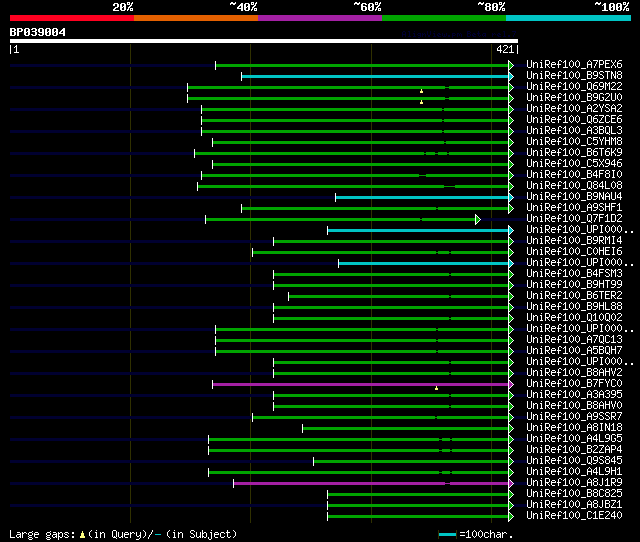Click the UniRef100_B4FSM3 hit

[574, 274]
